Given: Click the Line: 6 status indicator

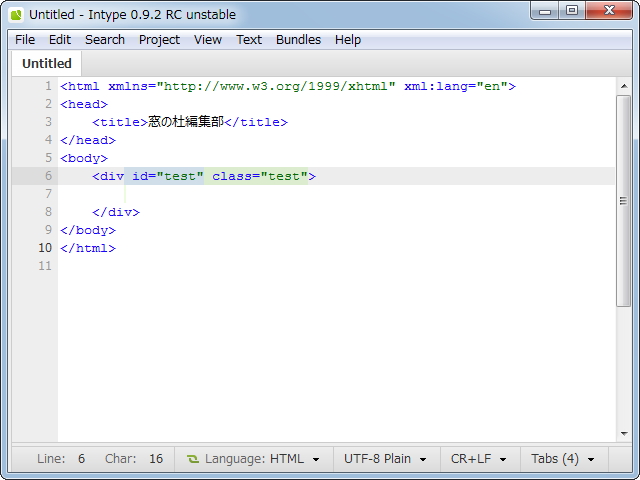Looking at the screenshot, I should pyautogui.click(x=61, y=459).
